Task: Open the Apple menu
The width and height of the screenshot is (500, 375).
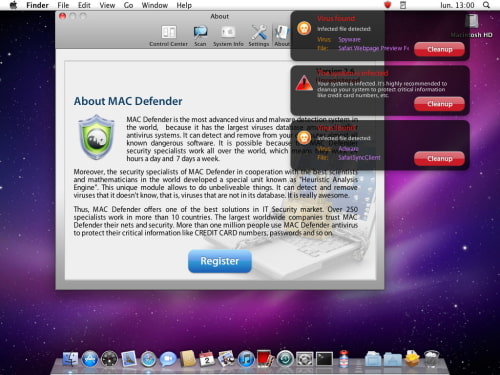Action: [x=13, y=5]
